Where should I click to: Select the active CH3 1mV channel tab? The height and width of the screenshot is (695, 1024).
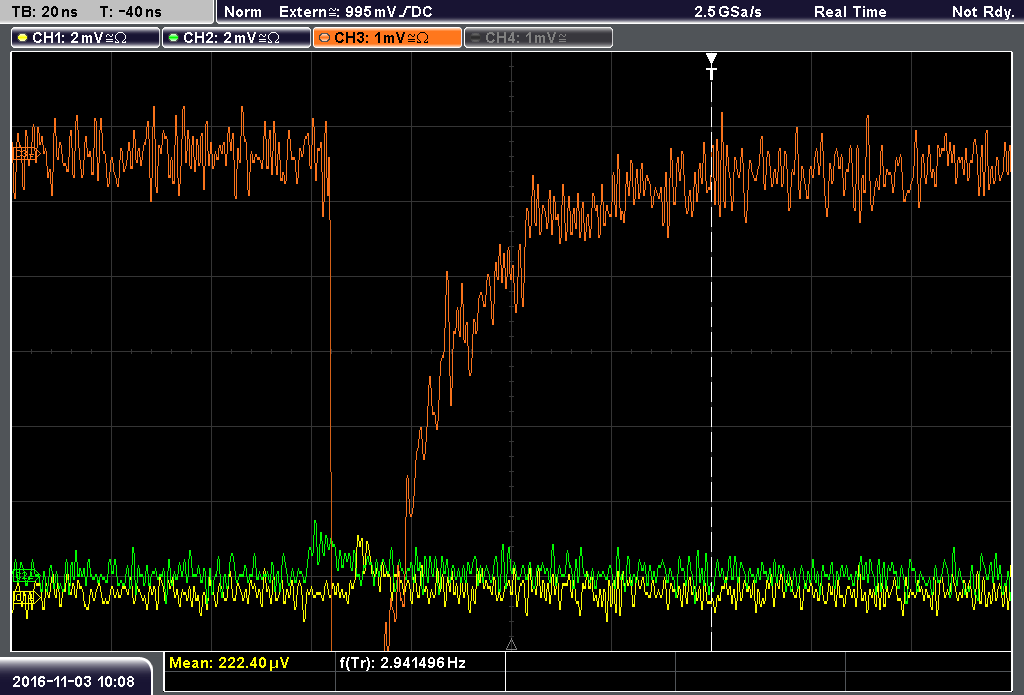(387, 38)
